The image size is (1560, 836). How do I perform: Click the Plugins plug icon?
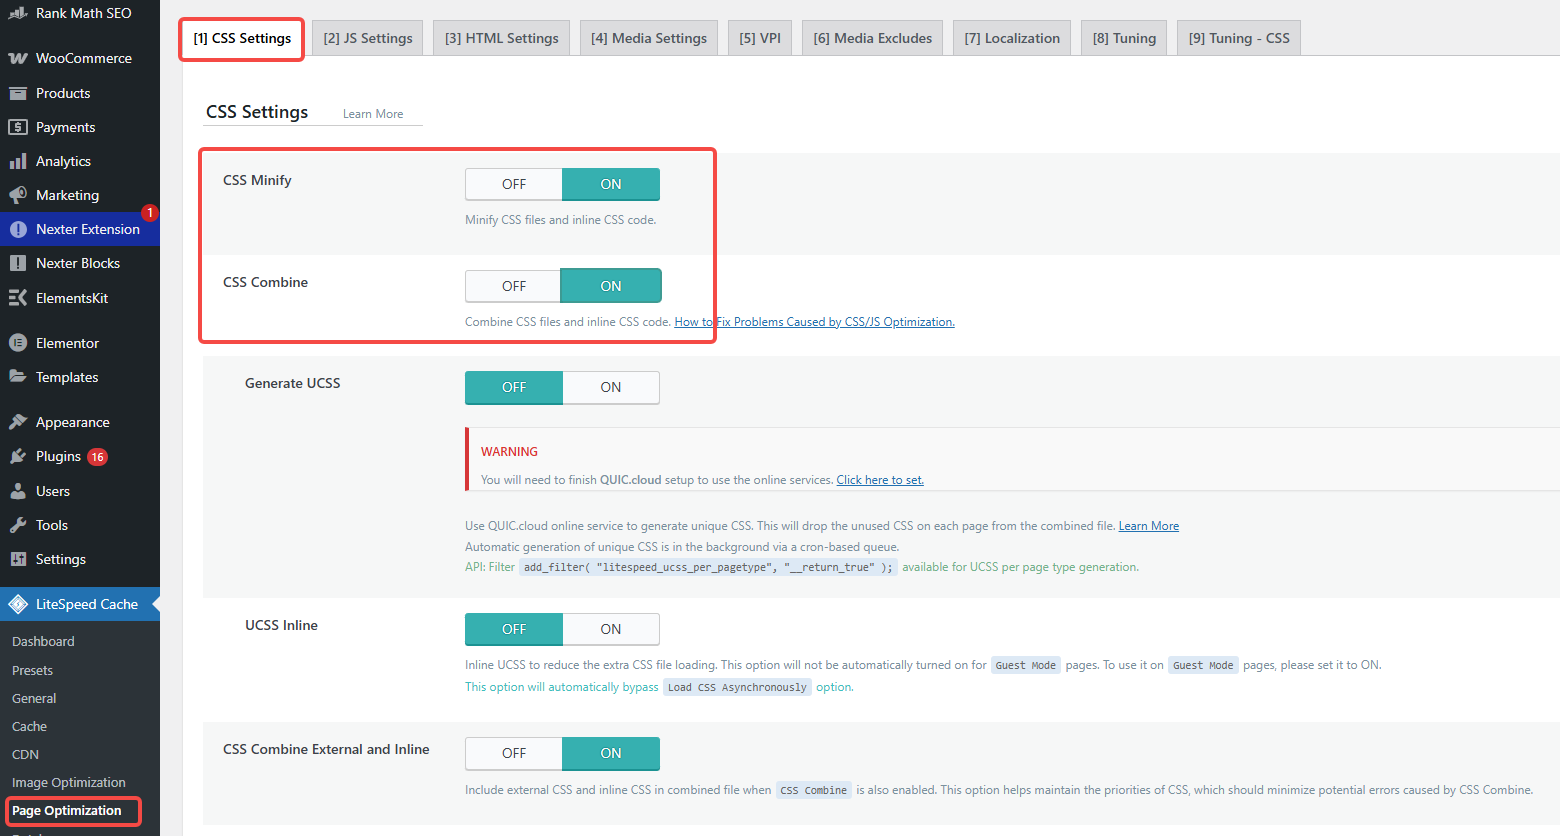tap(18, 456)
